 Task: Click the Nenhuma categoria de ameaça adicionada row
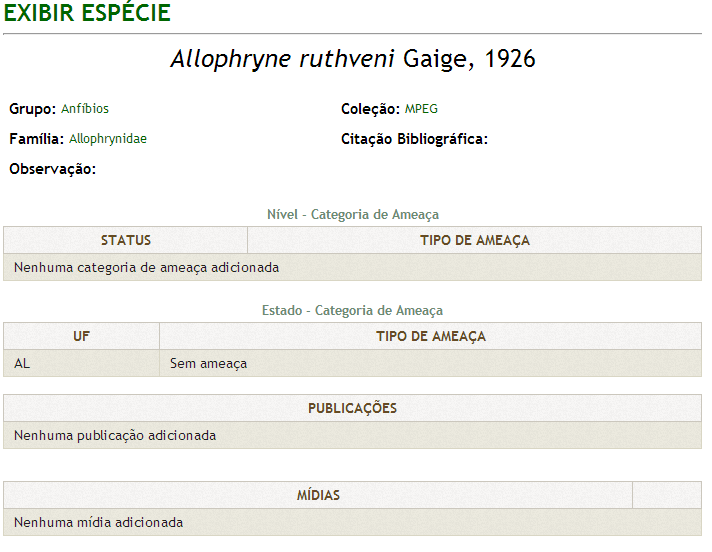pyautogui.click(x=352, y=267)
